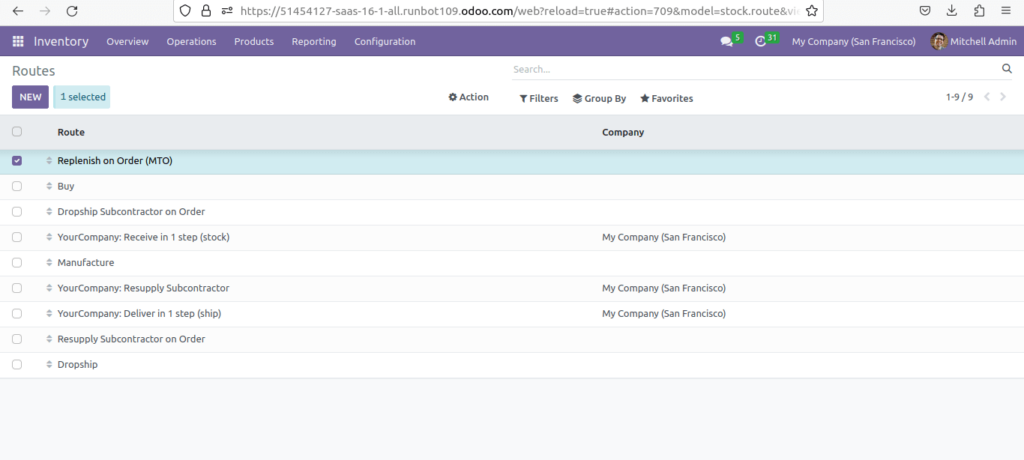The width and height of the screenshot is (1024, 460).
Task: Open browser downloads panel
Action: coord(952,10)
